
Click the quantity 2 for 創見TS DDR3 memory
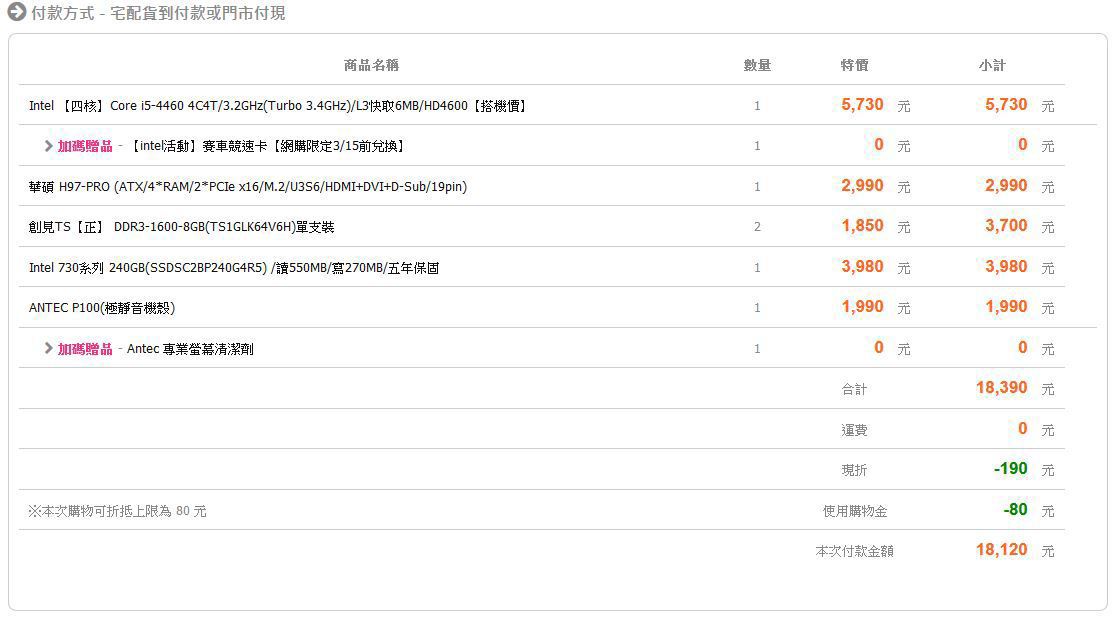point(757,227)
